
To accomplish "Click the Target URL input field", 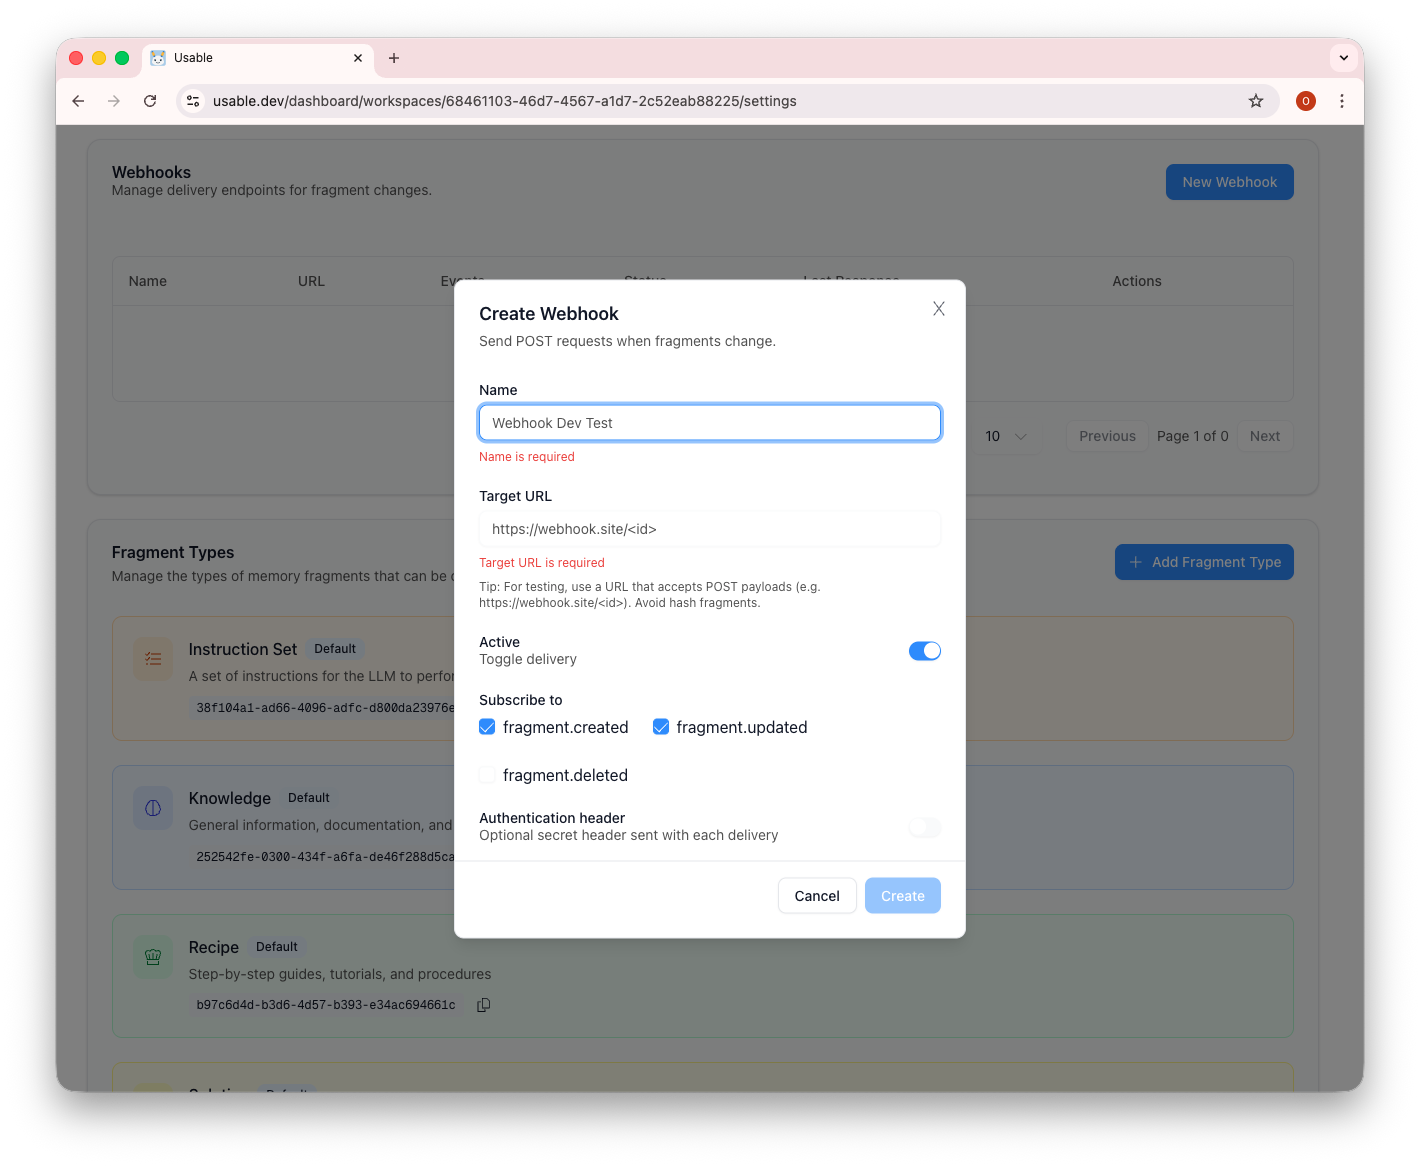I will pyautogui.click(x=709, y=529).
